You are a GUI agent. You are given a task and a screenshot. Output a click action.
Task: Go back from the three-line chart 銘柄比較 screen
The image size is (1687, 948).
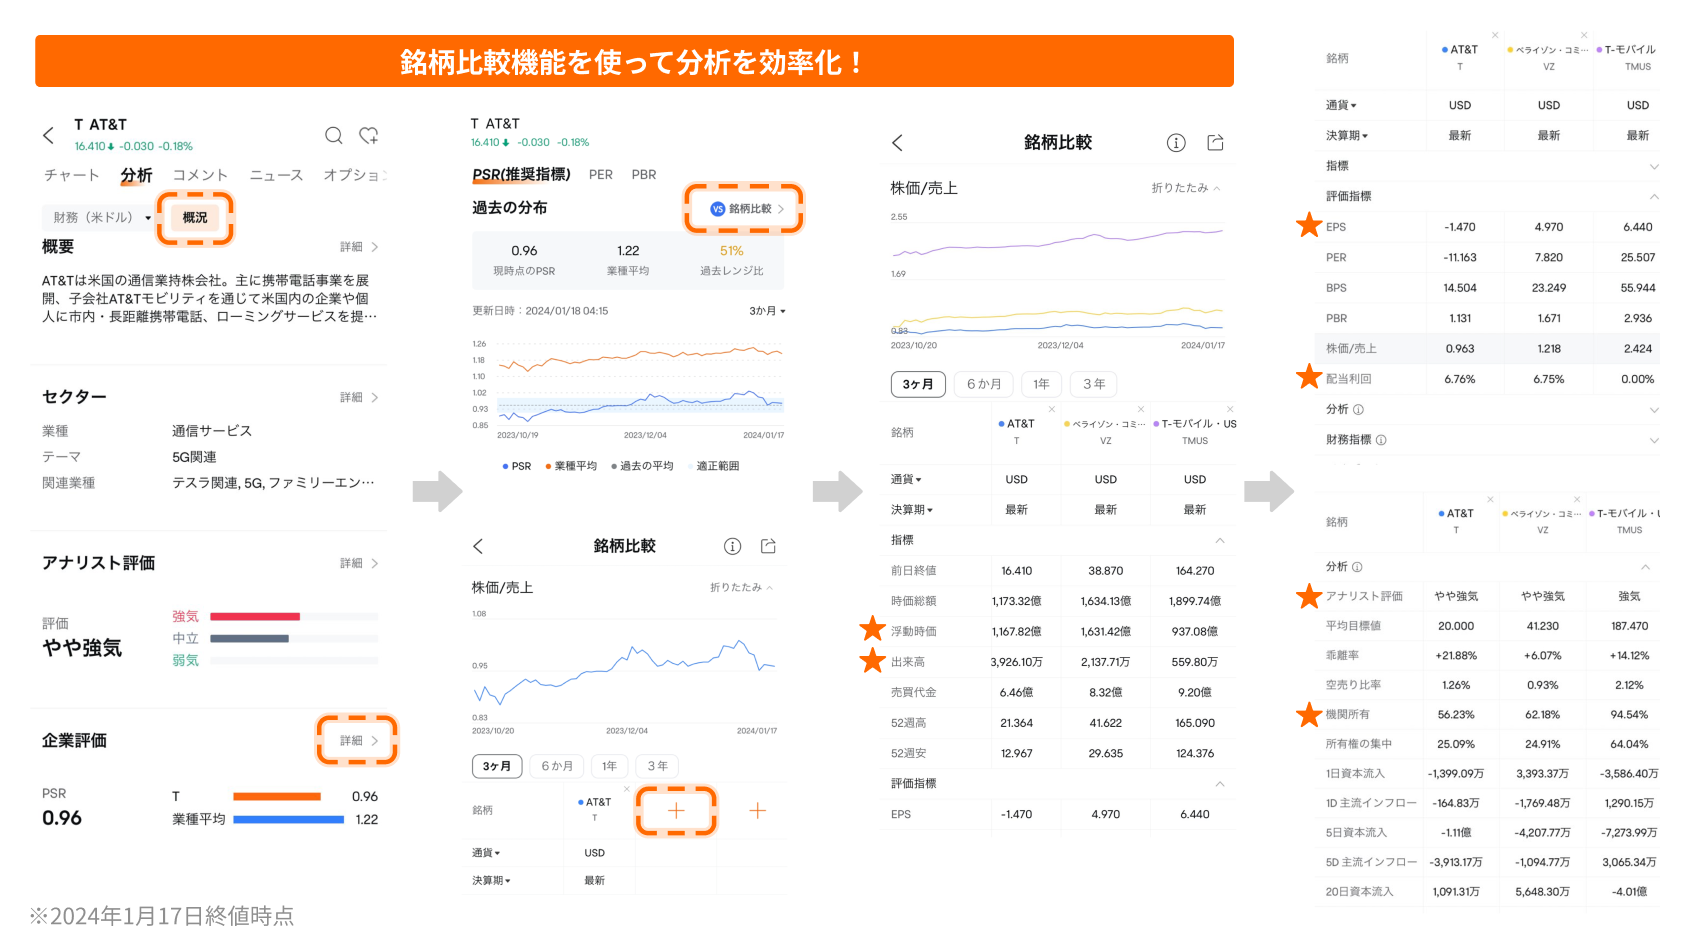(897, 143)
